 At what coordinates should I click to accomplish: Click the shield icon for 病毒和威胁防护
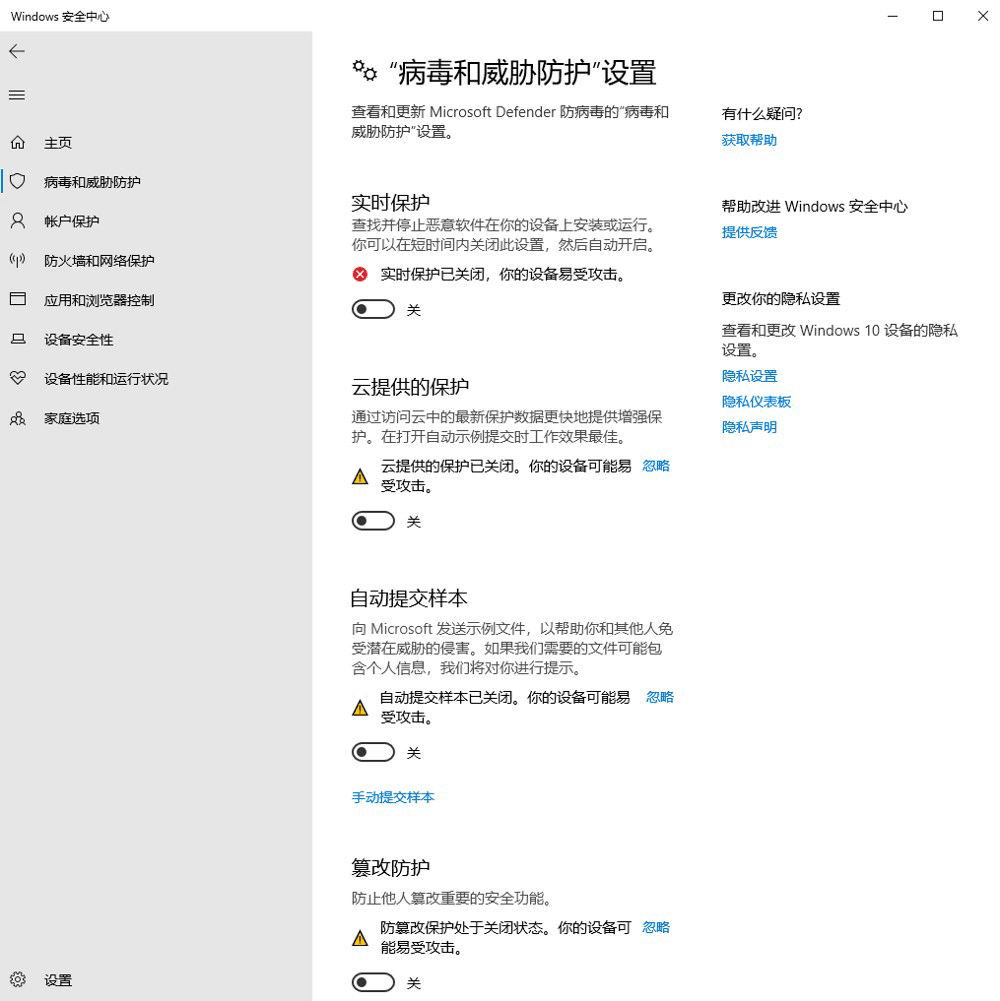click(18, 181)
